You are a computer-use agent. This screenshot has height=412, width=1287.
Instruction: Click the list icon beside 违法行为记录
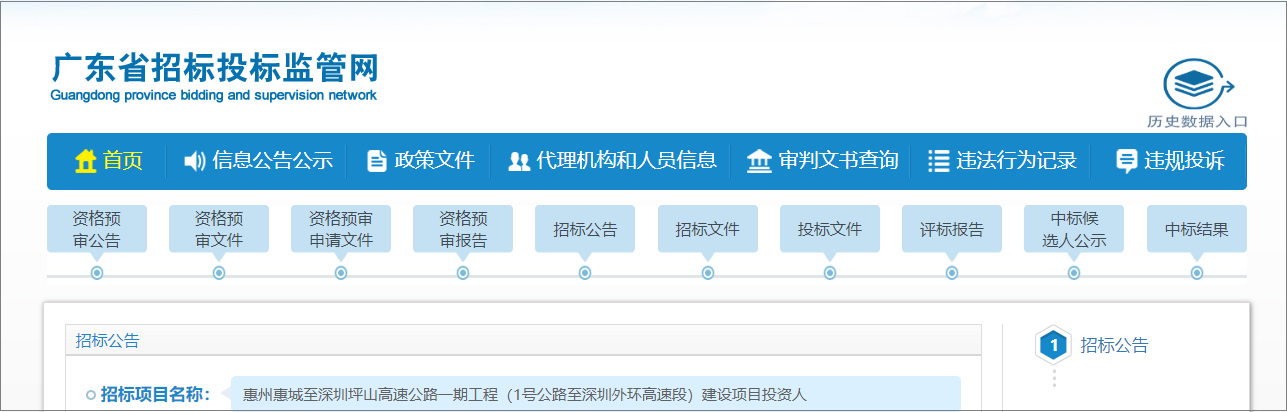[938, 161]
